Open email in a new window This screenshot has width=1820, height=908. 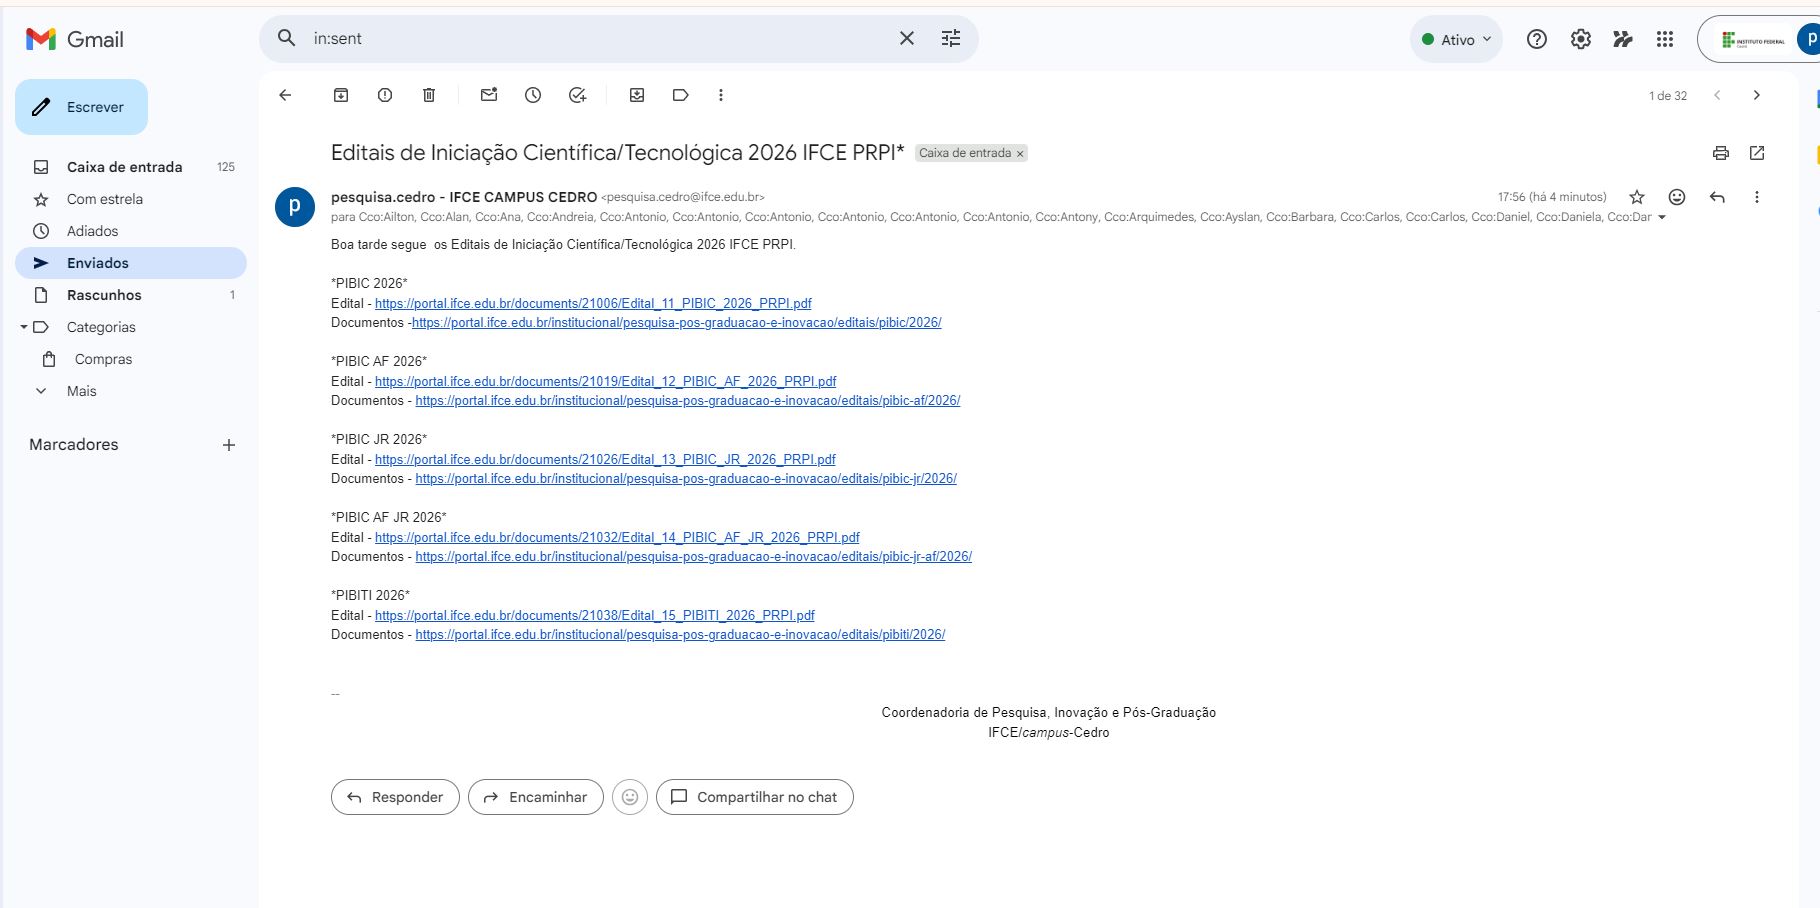[1757, 153]
